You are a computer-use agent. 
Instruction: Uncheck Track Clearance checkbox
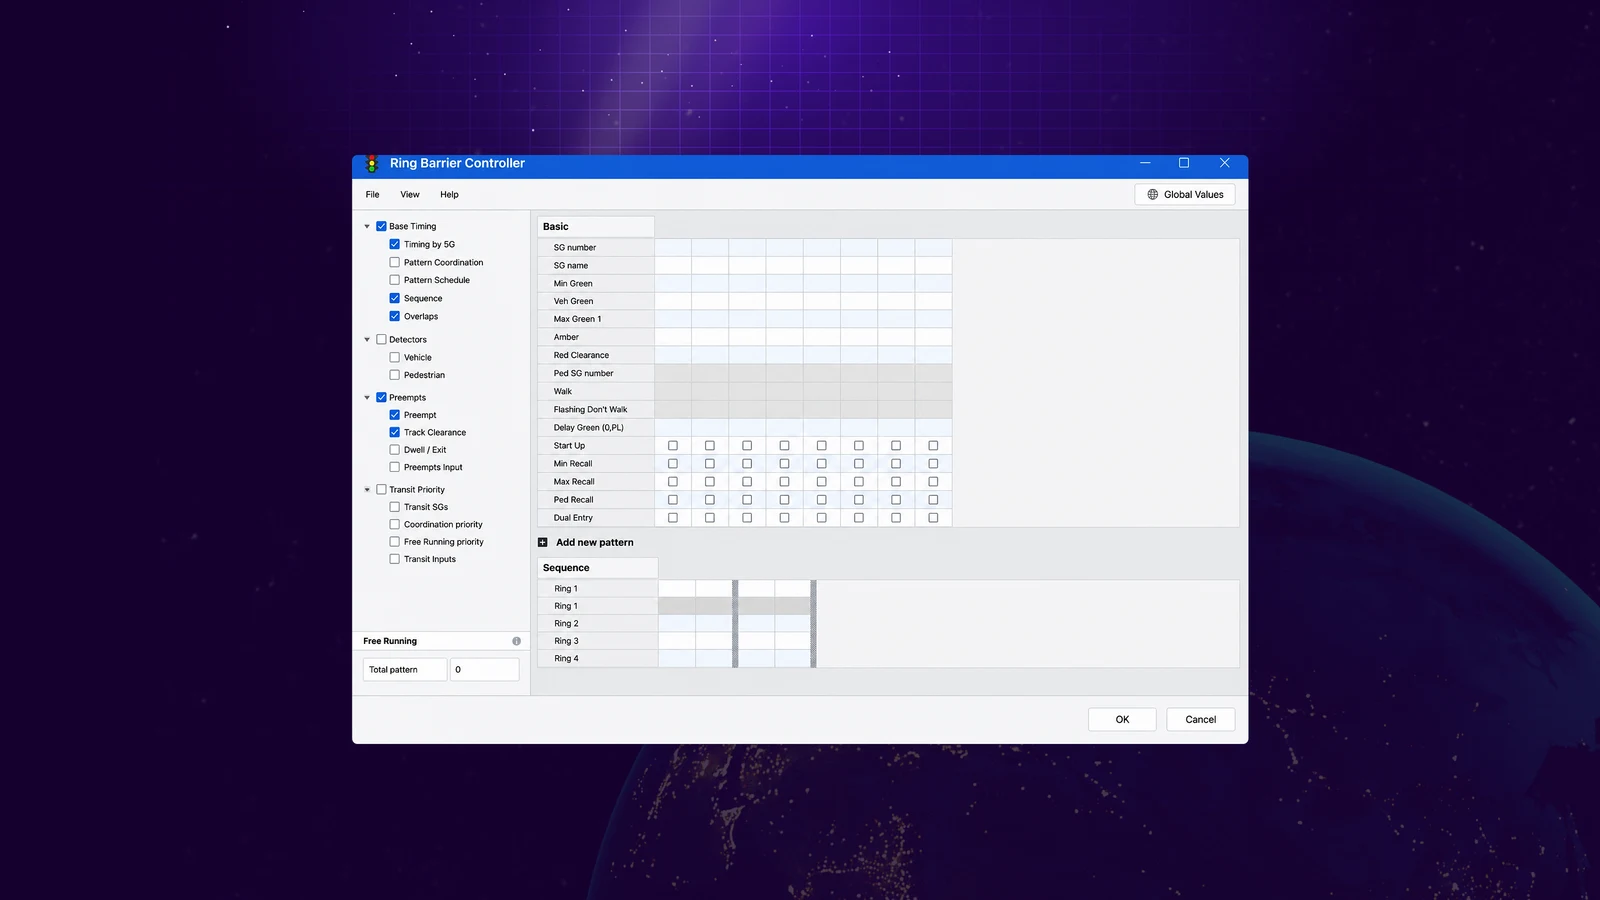[394, 432]
